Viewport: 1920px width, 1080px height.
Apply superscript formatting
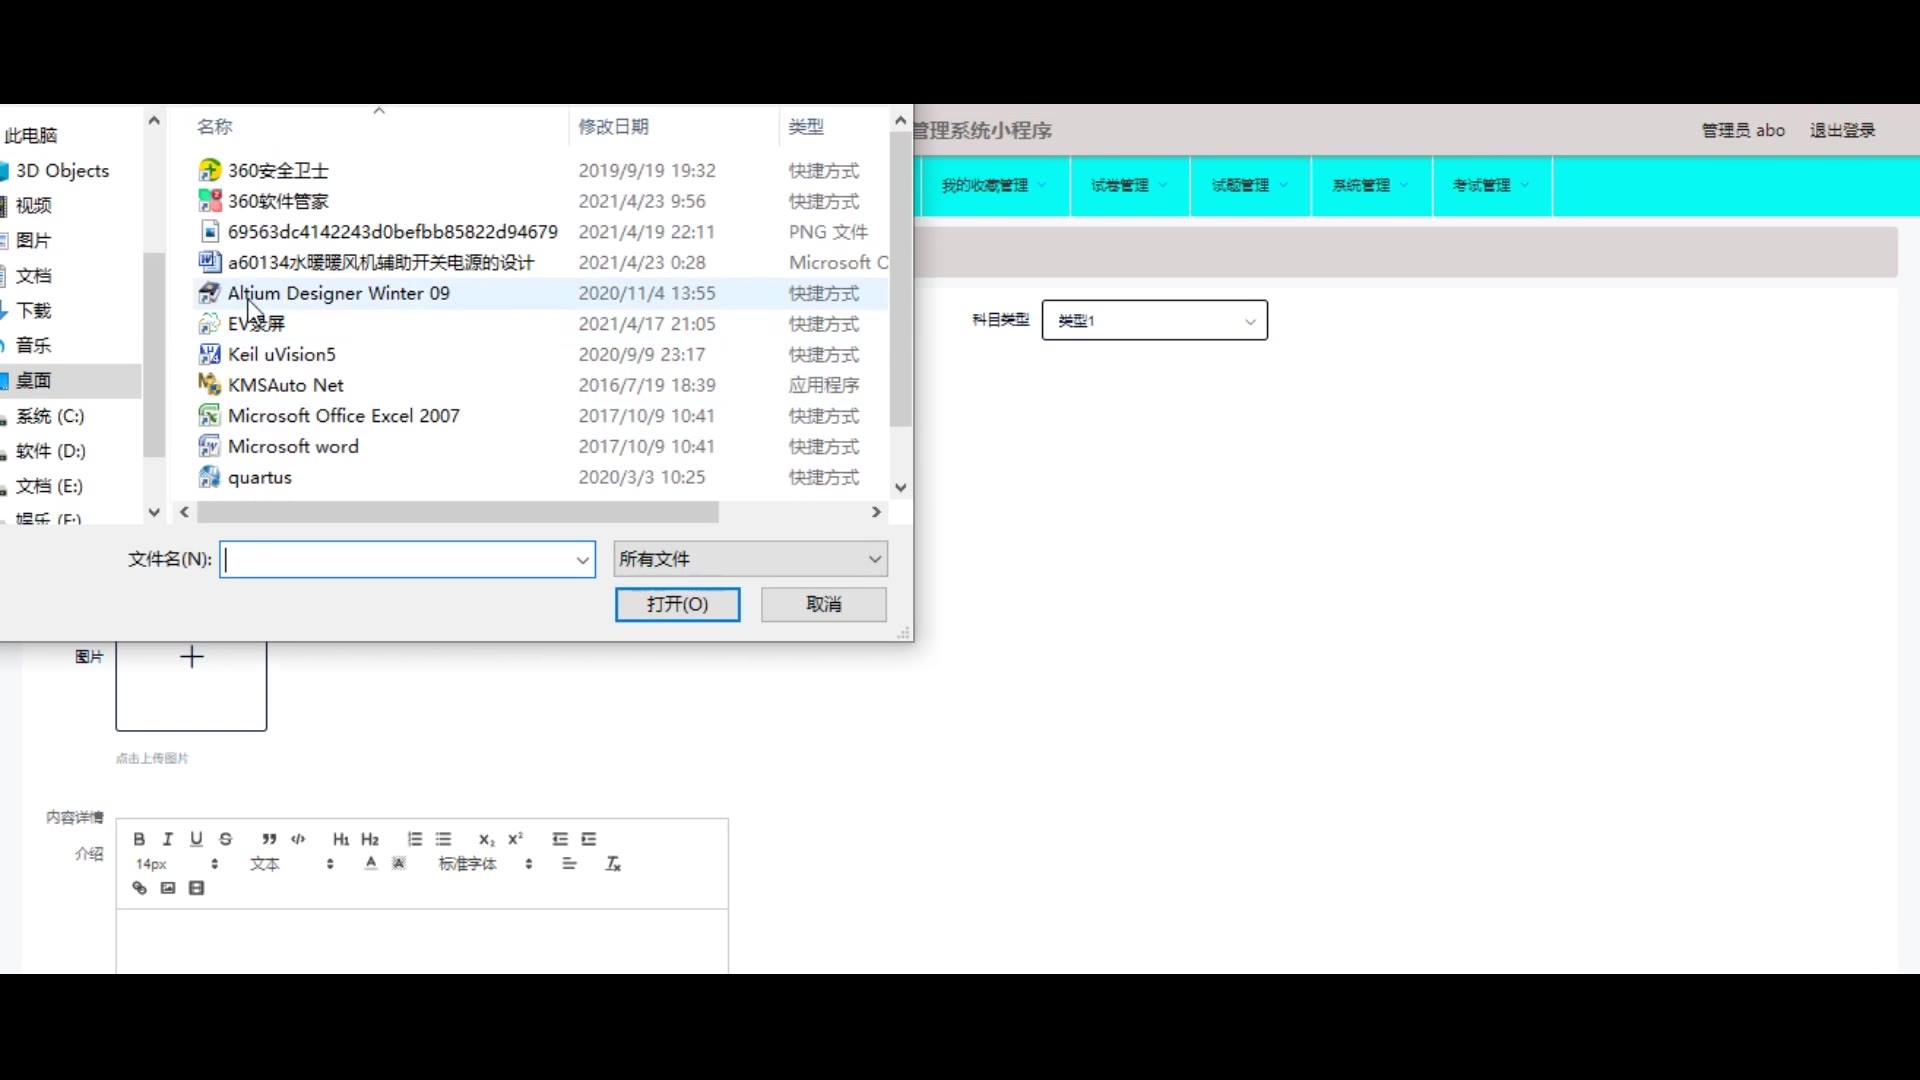[515, 839]
